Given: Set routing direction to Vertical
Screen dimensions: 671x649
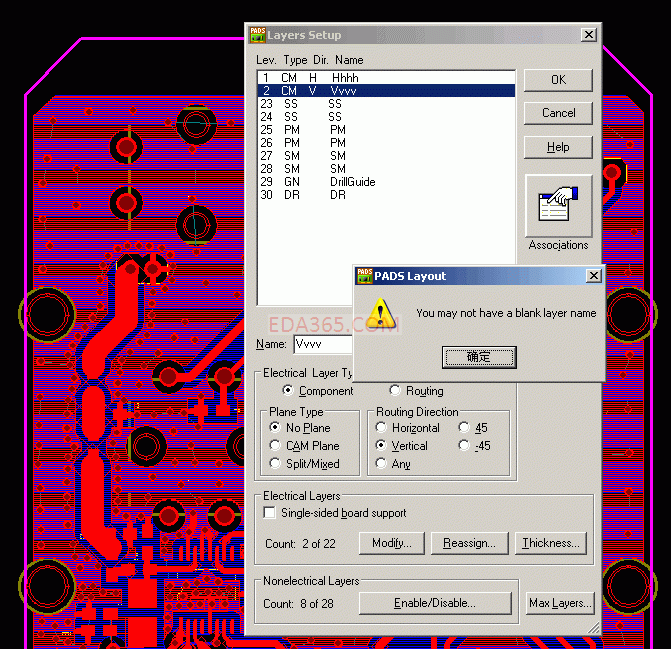Looking at the screenshot, I should pyautogui.click(x=381, y=445).
